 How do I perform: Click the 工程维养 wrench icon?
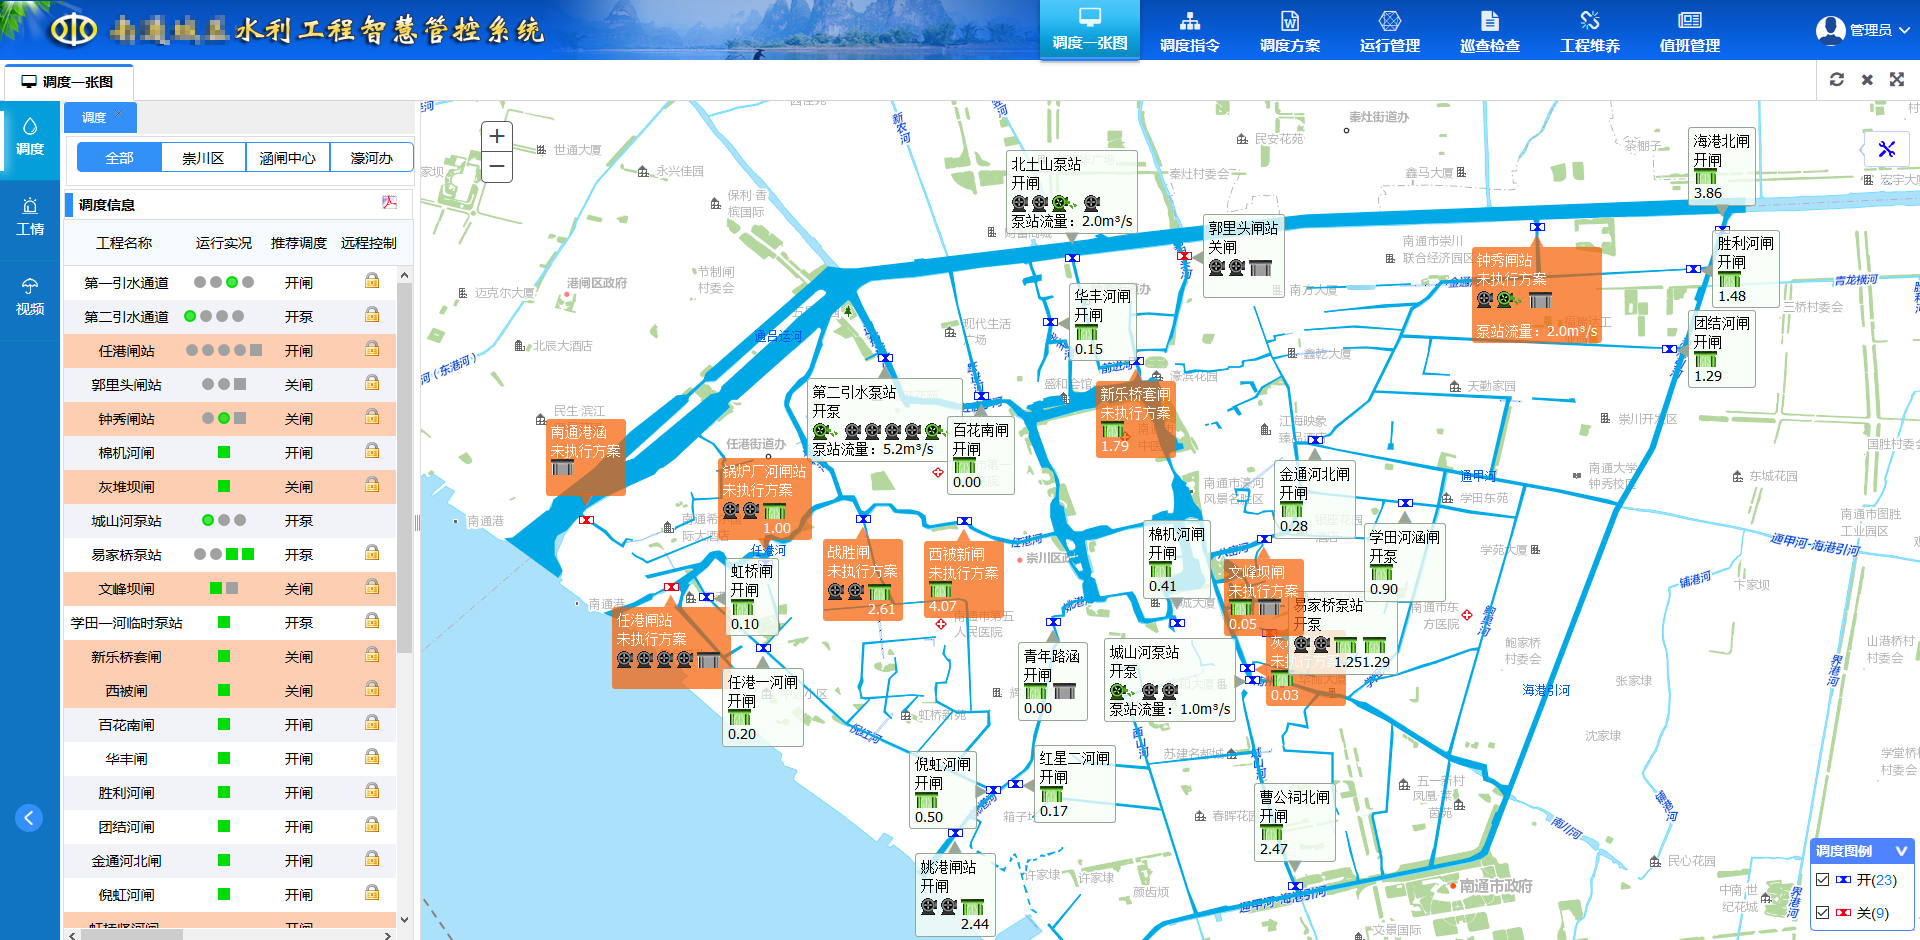pyautogui.click(x=1589, y=22)
